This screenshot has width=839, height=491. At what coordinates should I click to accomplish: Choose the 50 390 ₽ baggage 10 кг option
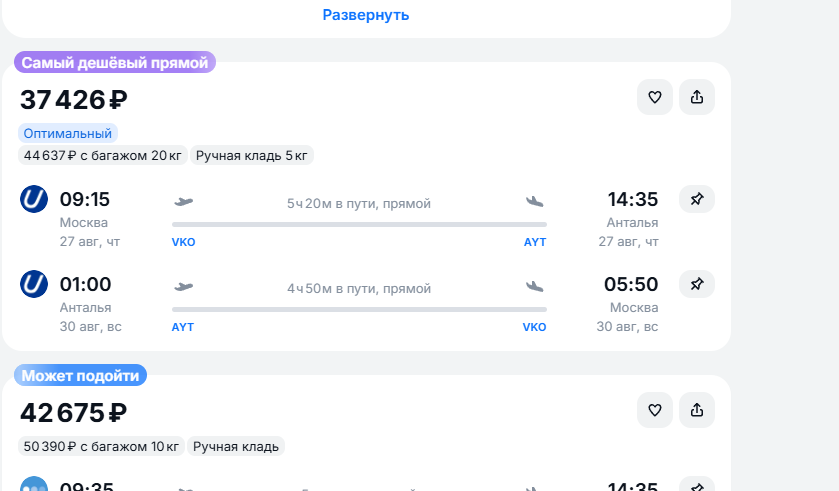click(101, 447)
